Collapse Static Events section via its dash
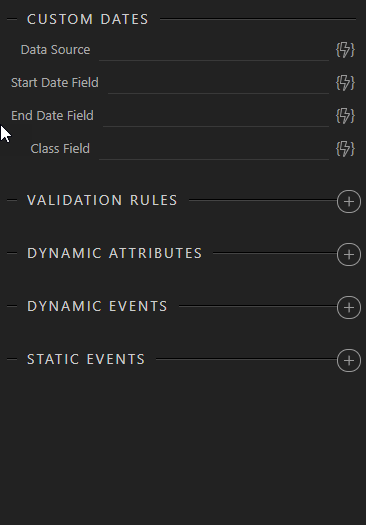 point(12,359)
